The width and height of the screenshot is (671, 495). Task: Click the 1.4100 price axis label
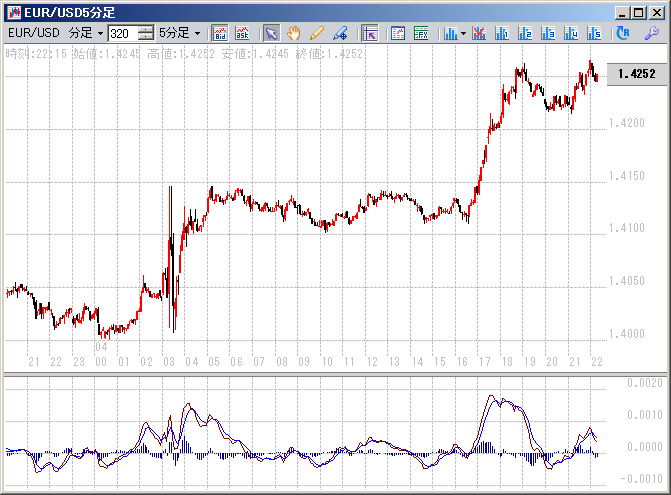[x=626, y=228]
